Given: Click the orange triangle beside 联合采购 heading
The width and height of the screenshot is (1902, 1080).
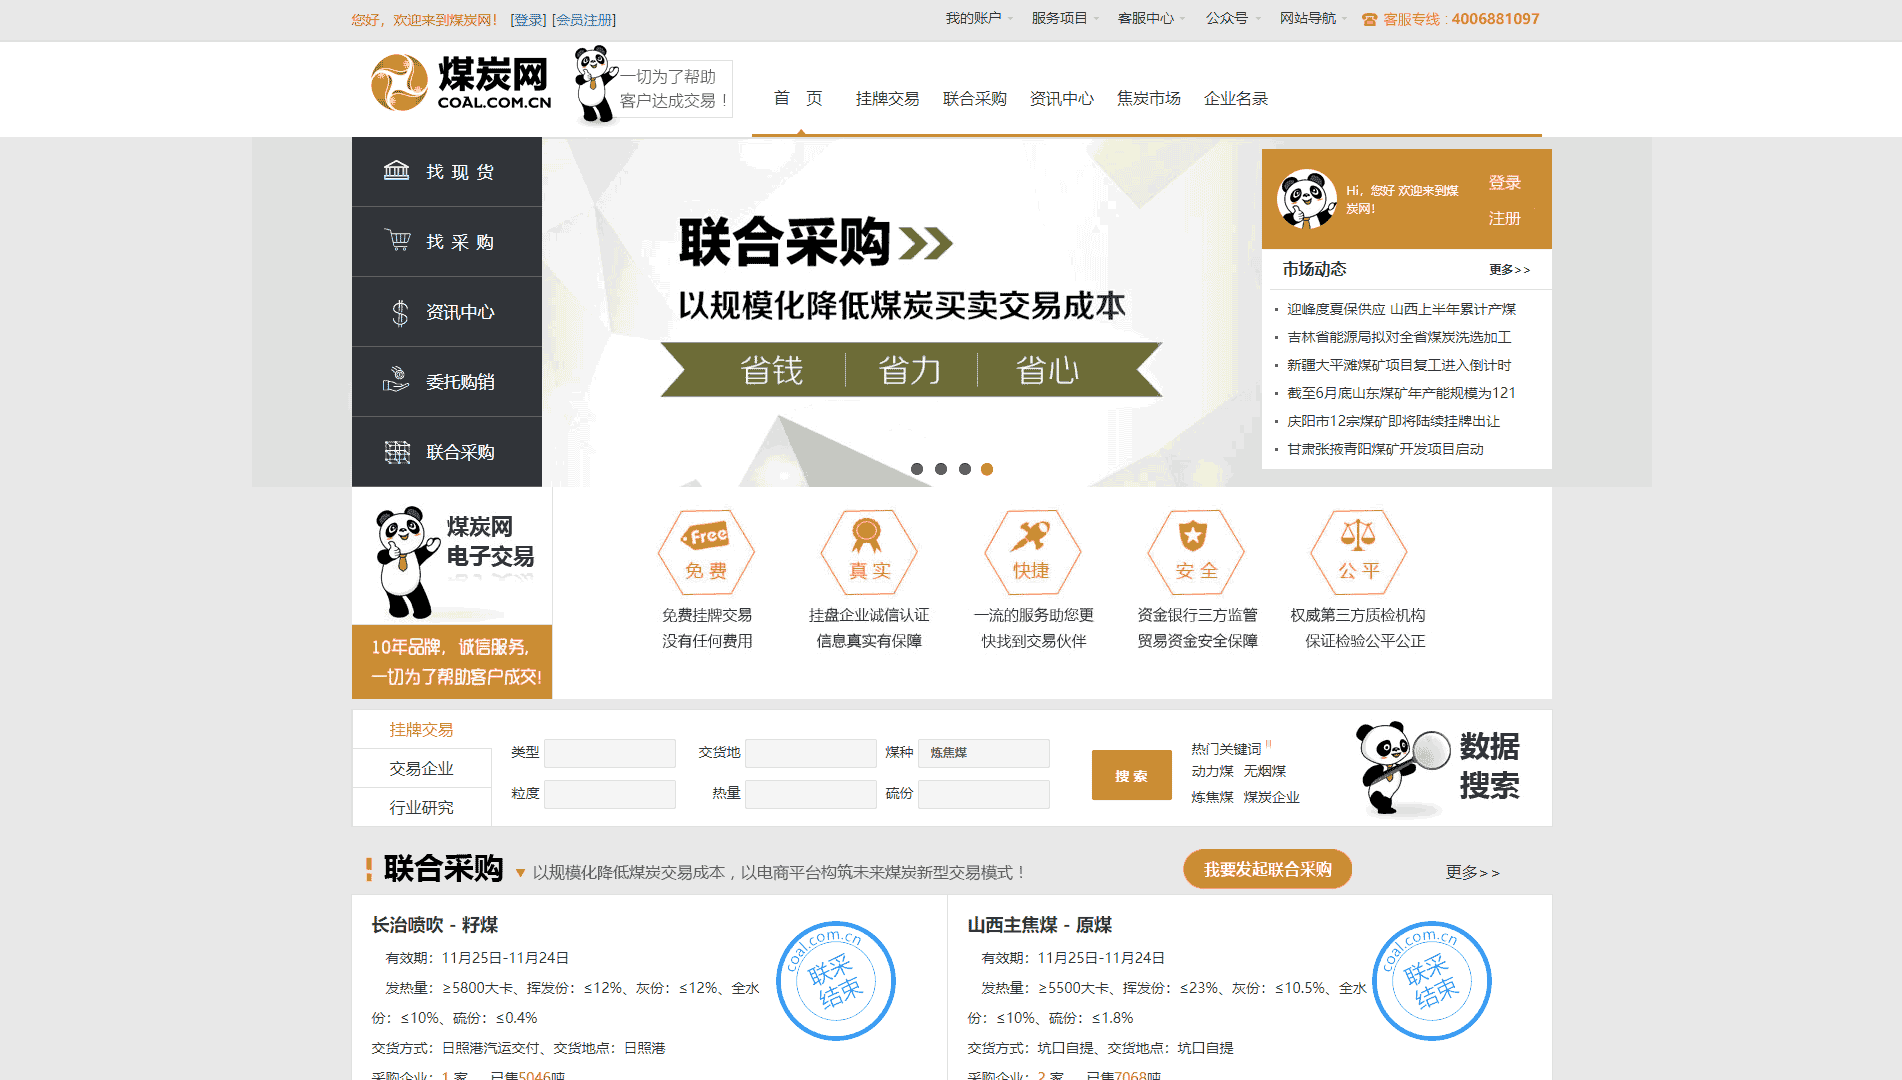Looking at the screenshot, I should 520,873.
